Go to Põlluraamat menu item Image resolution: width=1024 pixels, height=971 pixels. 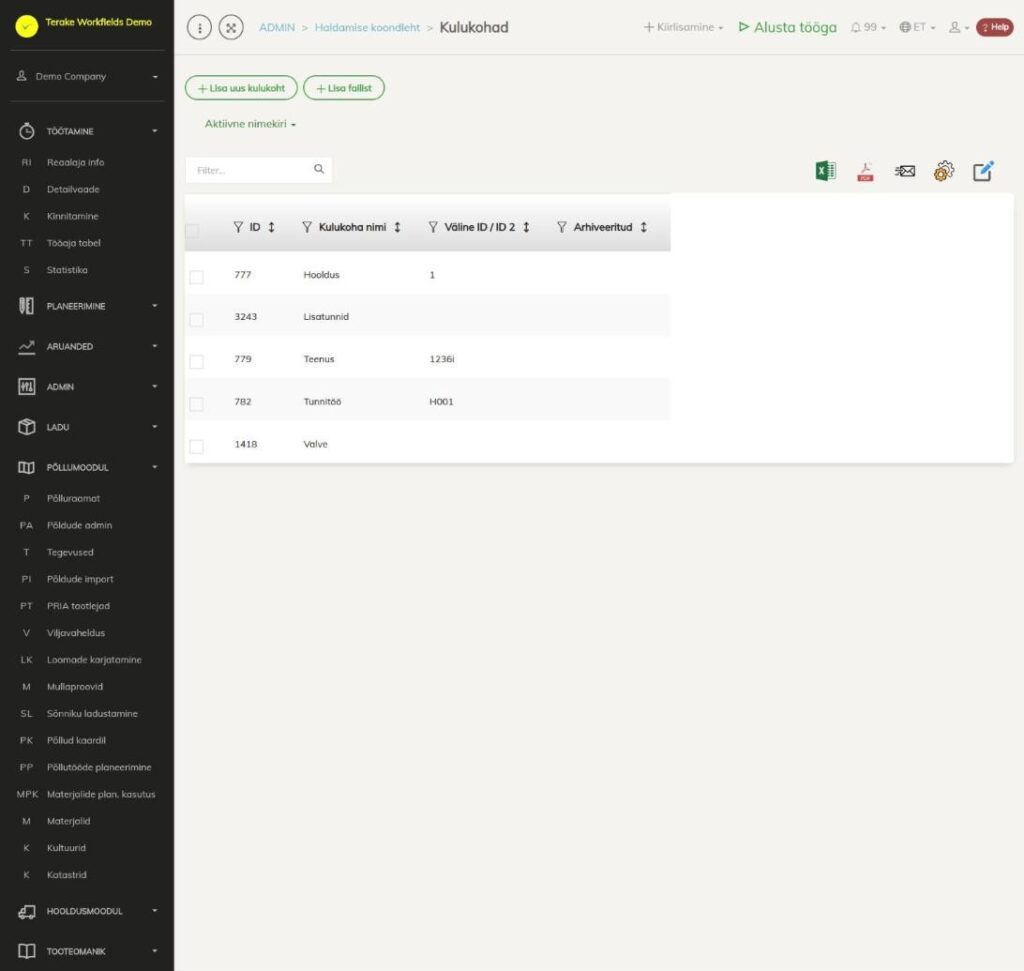[73, 498]
